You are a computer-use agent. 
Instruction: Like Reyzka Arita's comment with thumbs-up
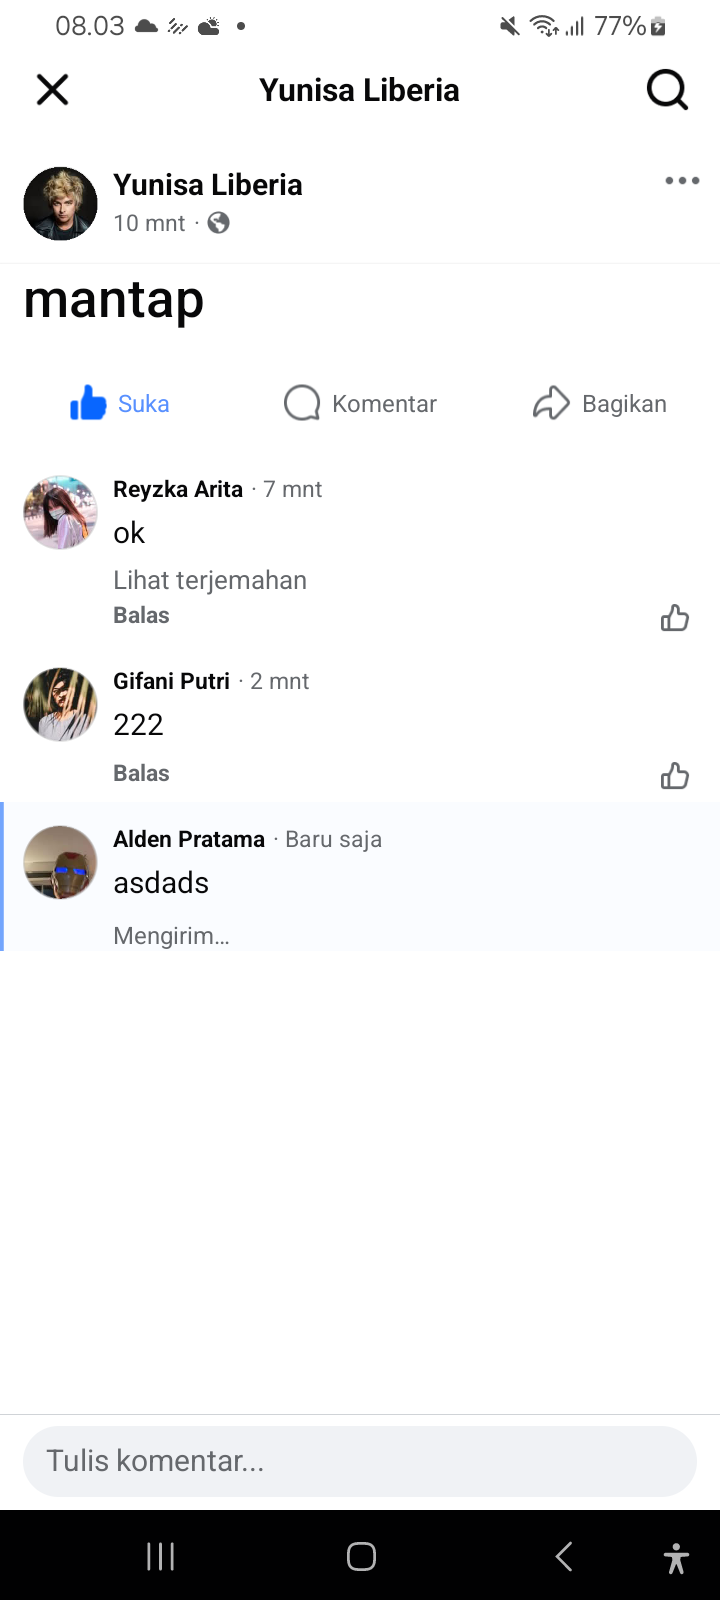click(675, 618)
